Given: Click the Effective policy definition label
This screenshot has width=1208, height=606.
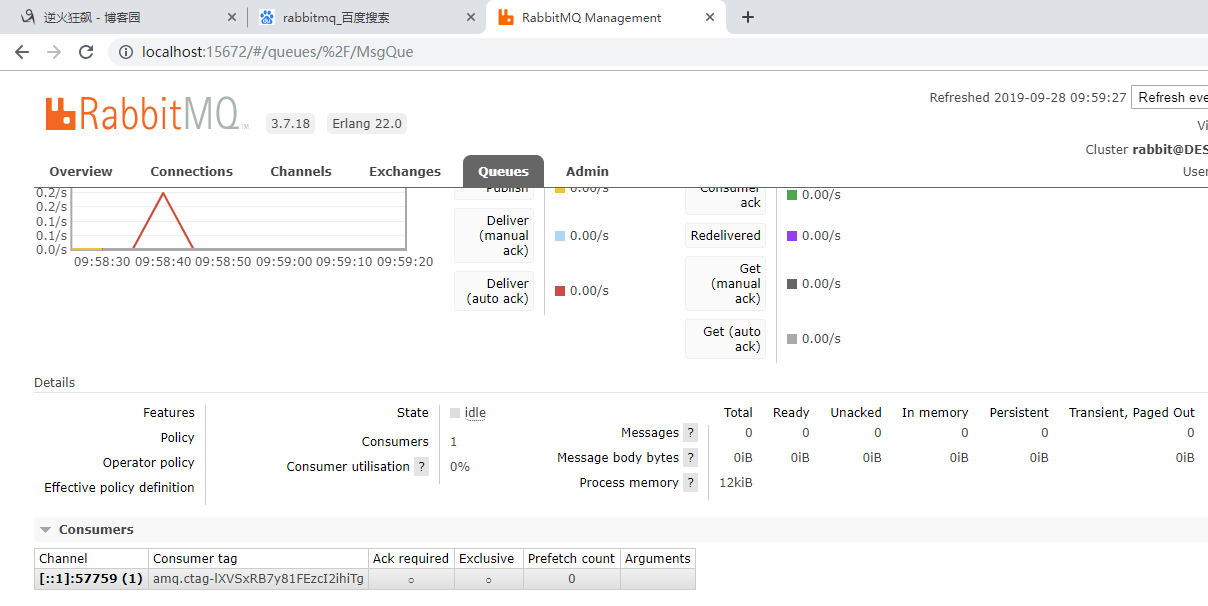Looking at the screenshot, I should [x=119, y=488].
